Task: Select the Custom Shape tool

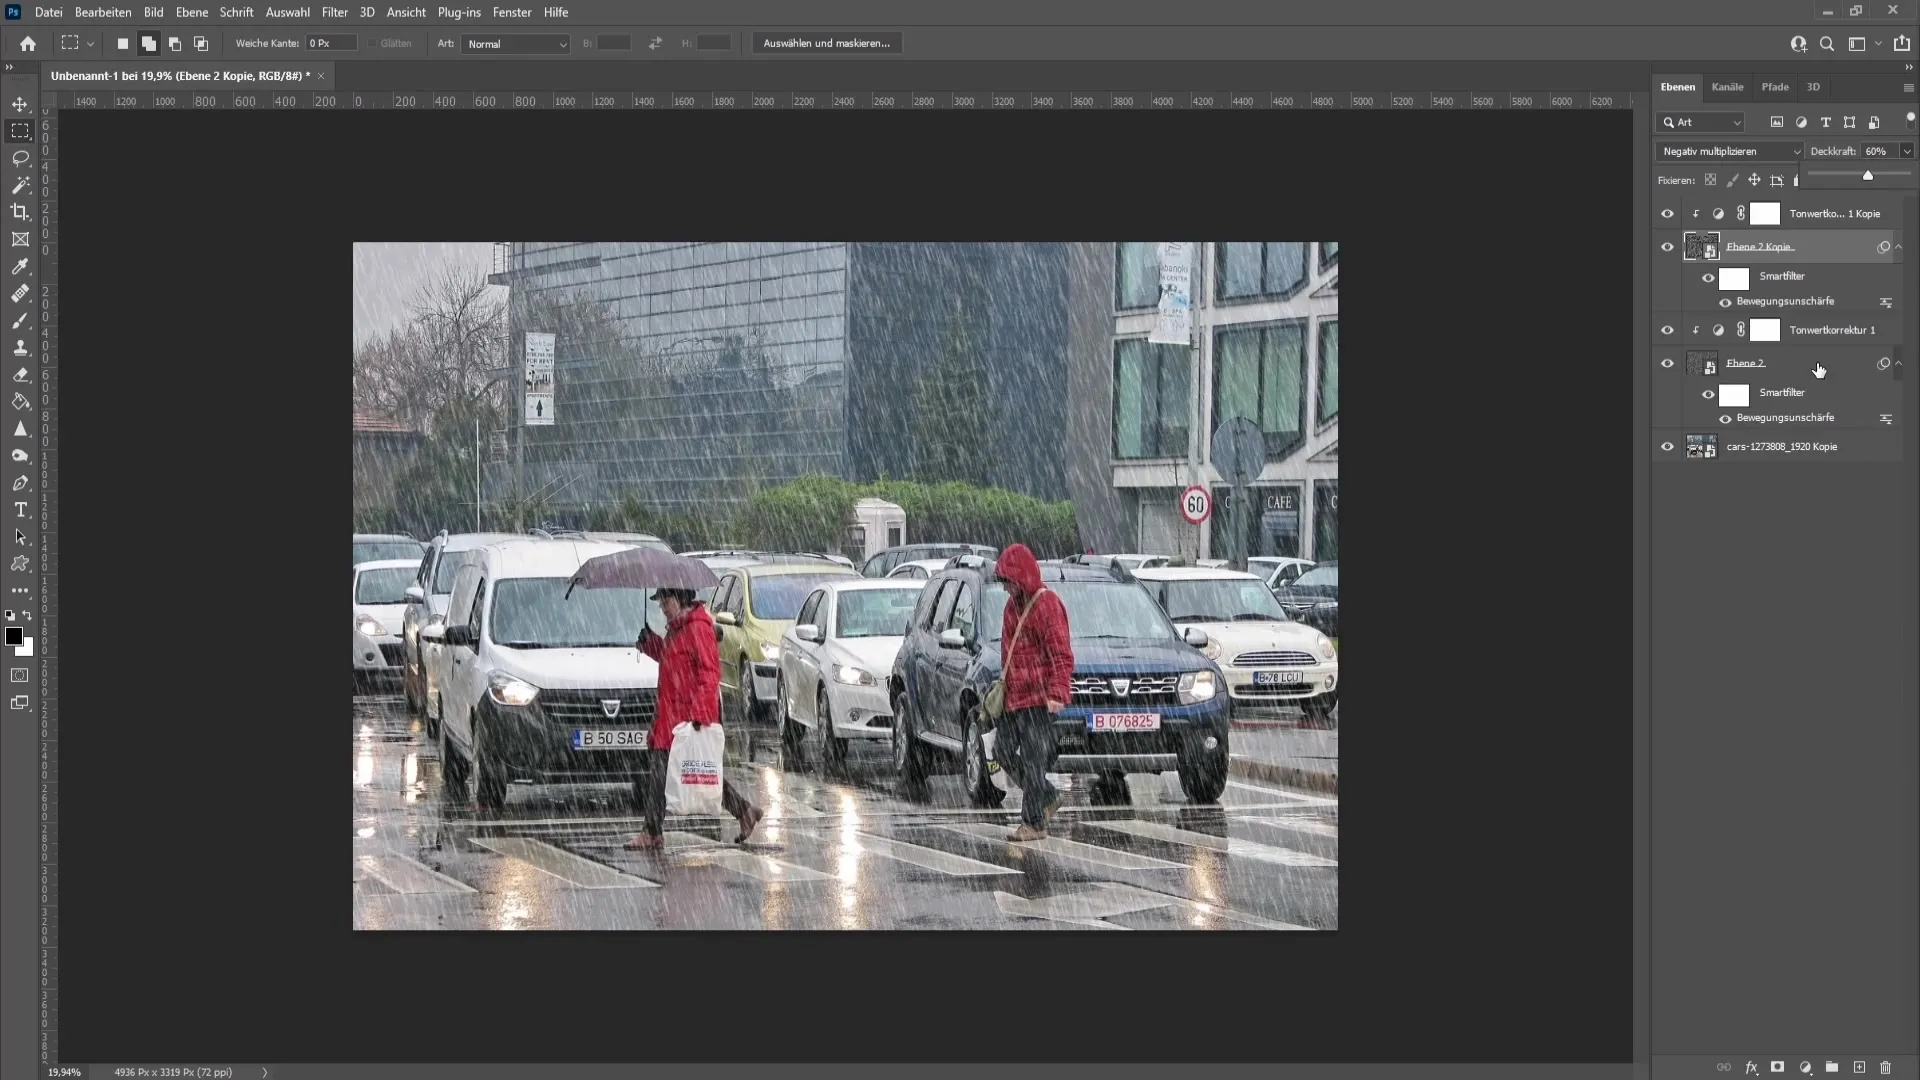Action: [x=20, y=564]
